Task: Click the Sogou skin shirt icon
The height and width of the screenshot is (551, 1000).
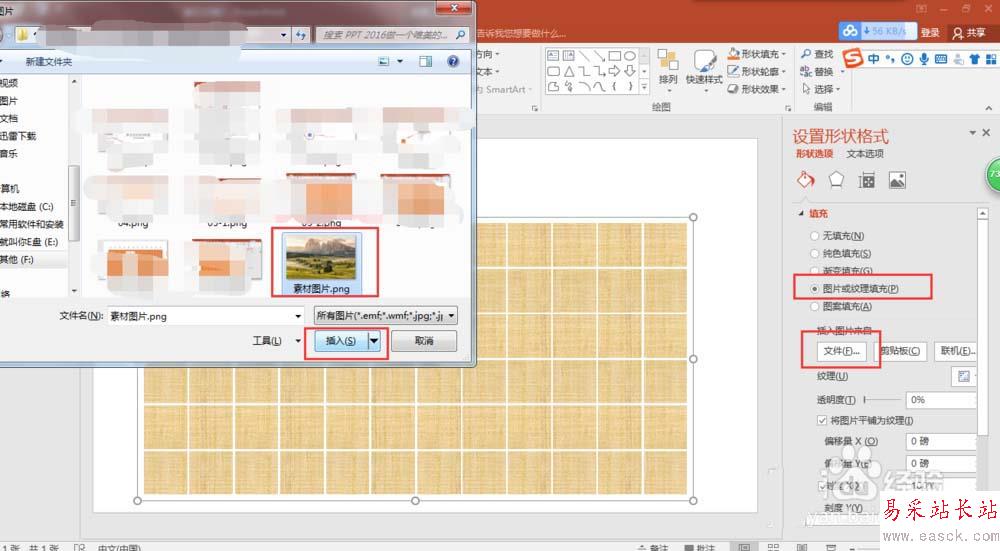Action: point(974,59)
